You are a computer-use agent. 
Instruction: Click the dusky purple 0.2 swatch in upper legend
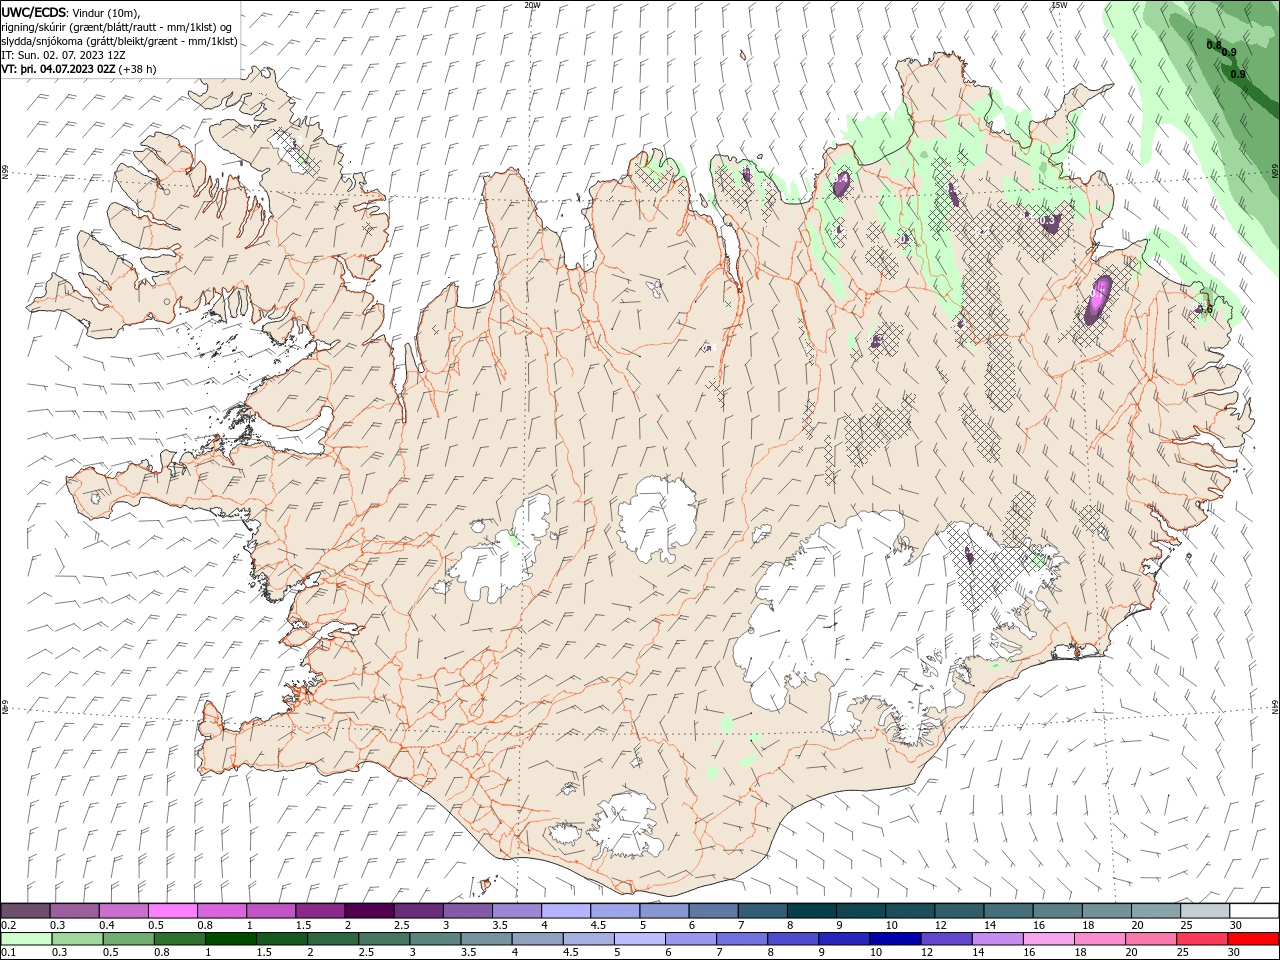coord(25,910)
